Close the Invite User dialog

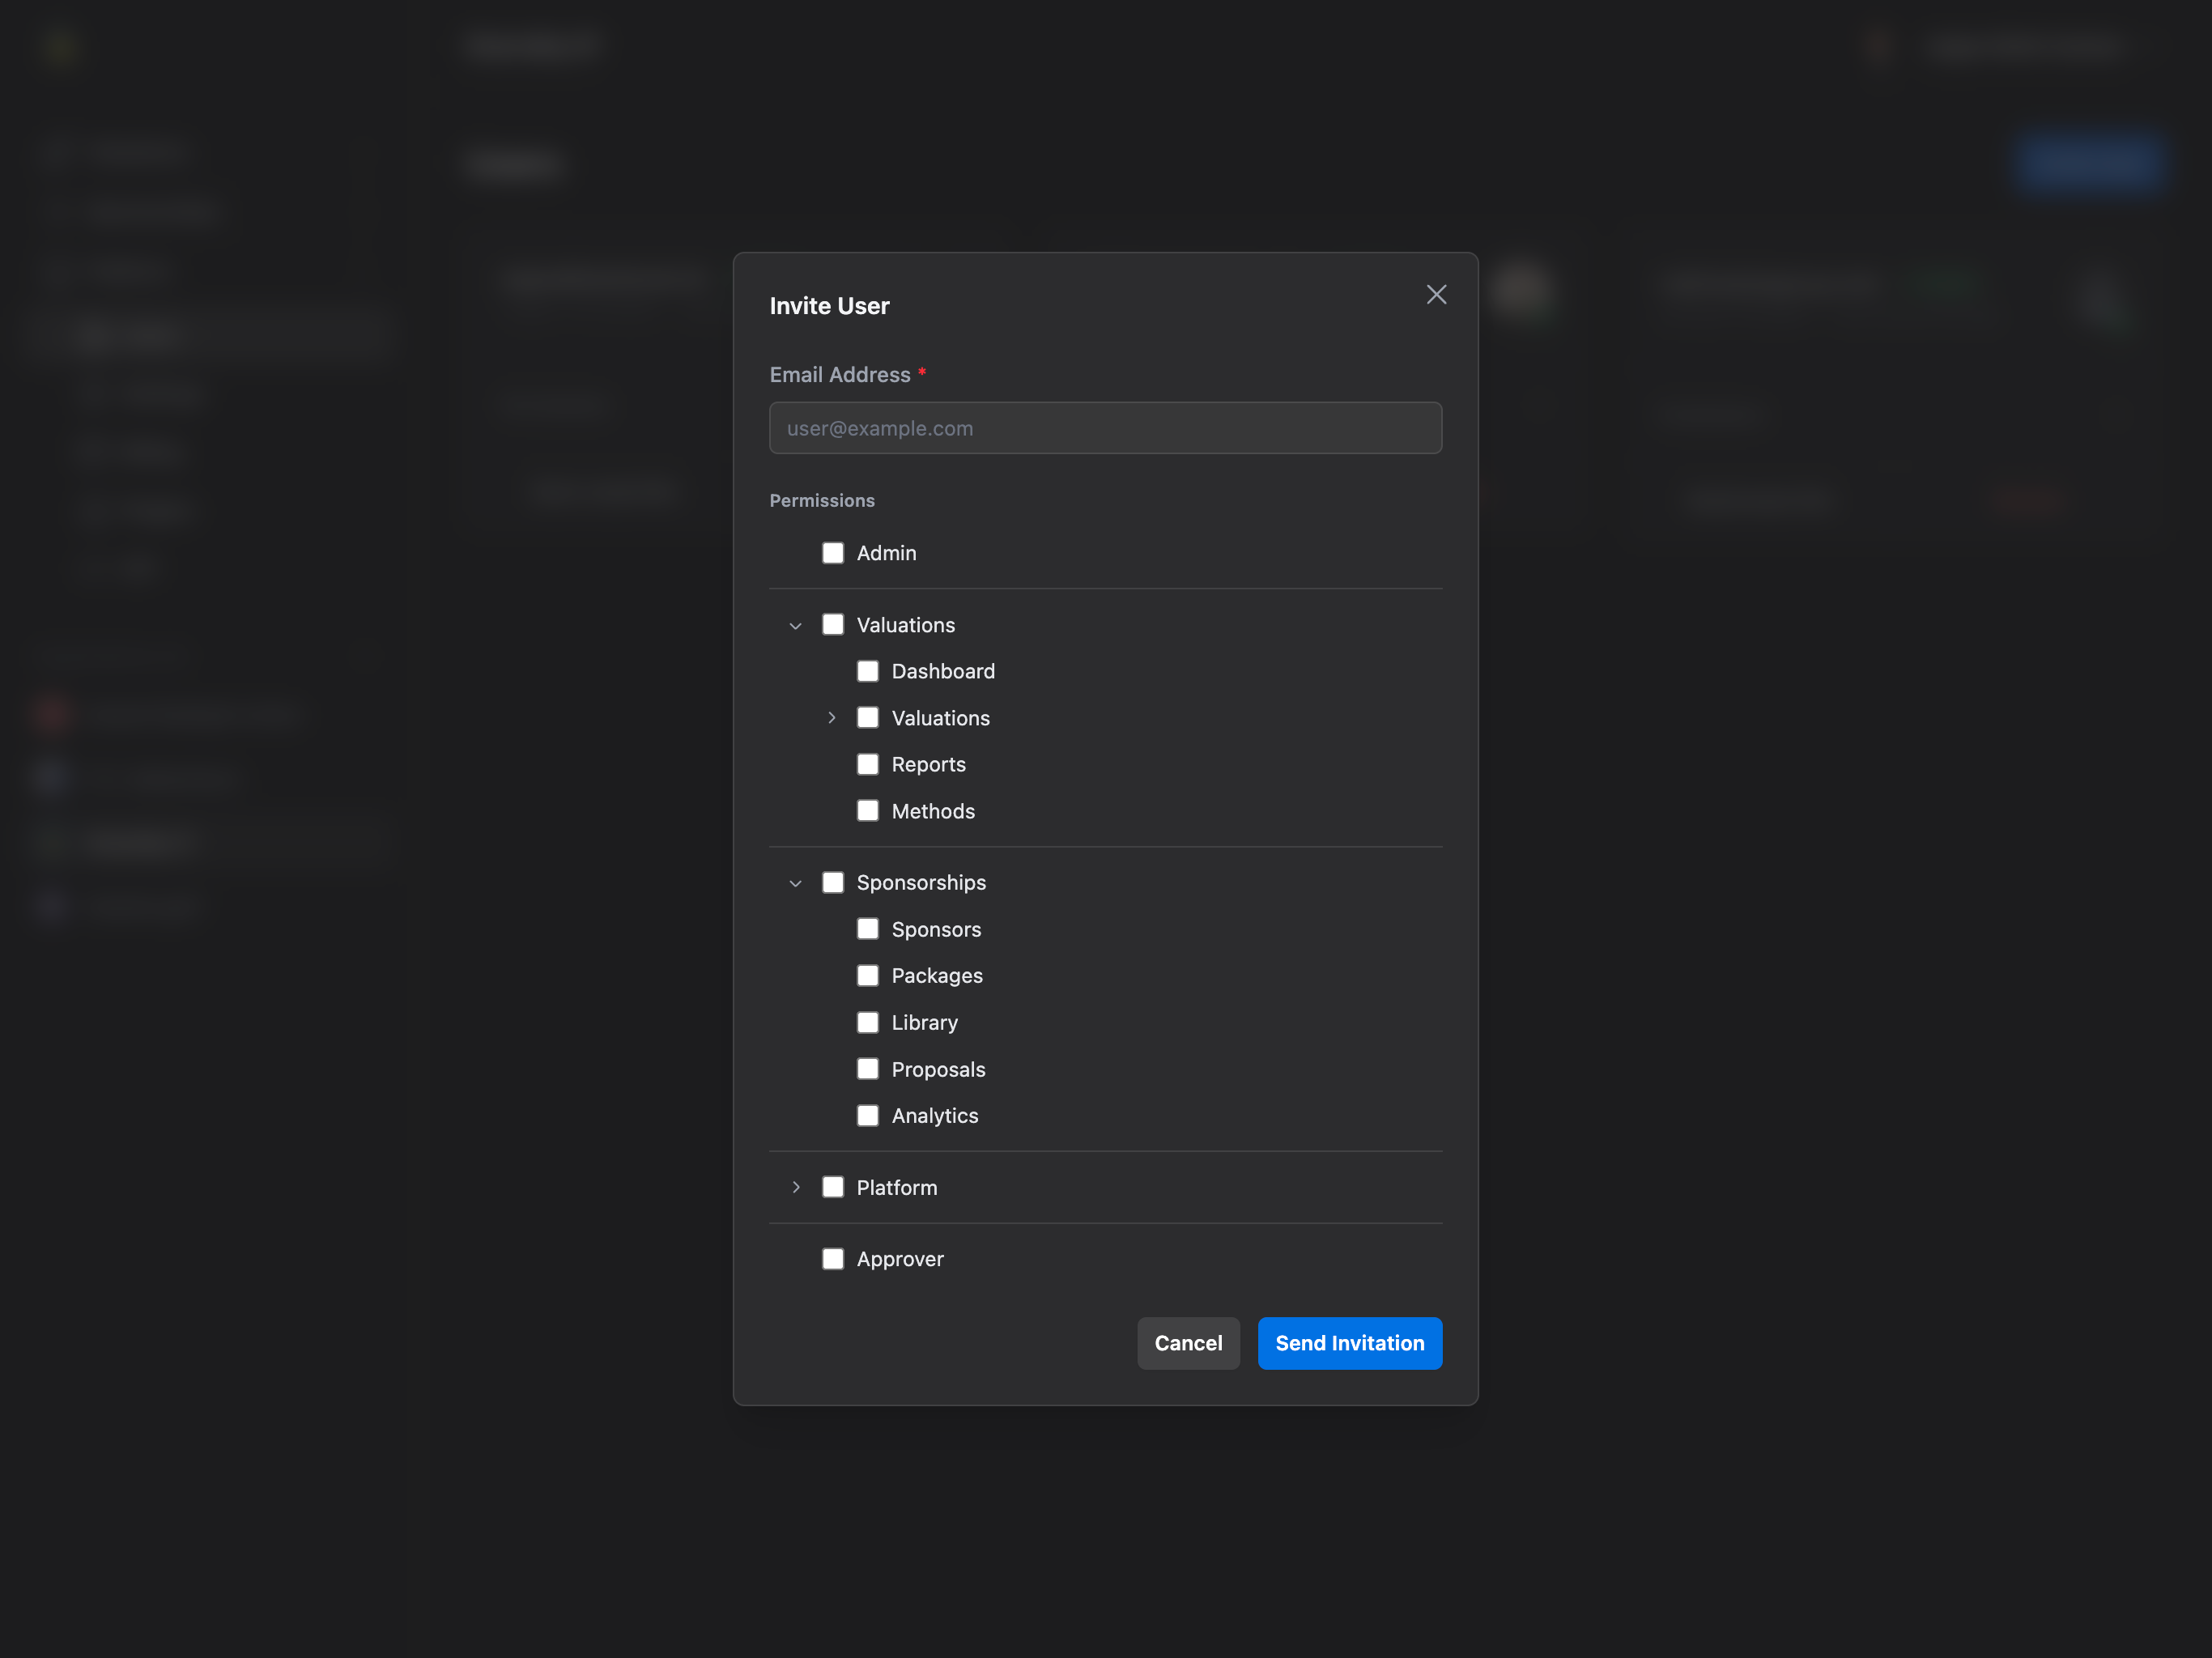point(1436,294)
